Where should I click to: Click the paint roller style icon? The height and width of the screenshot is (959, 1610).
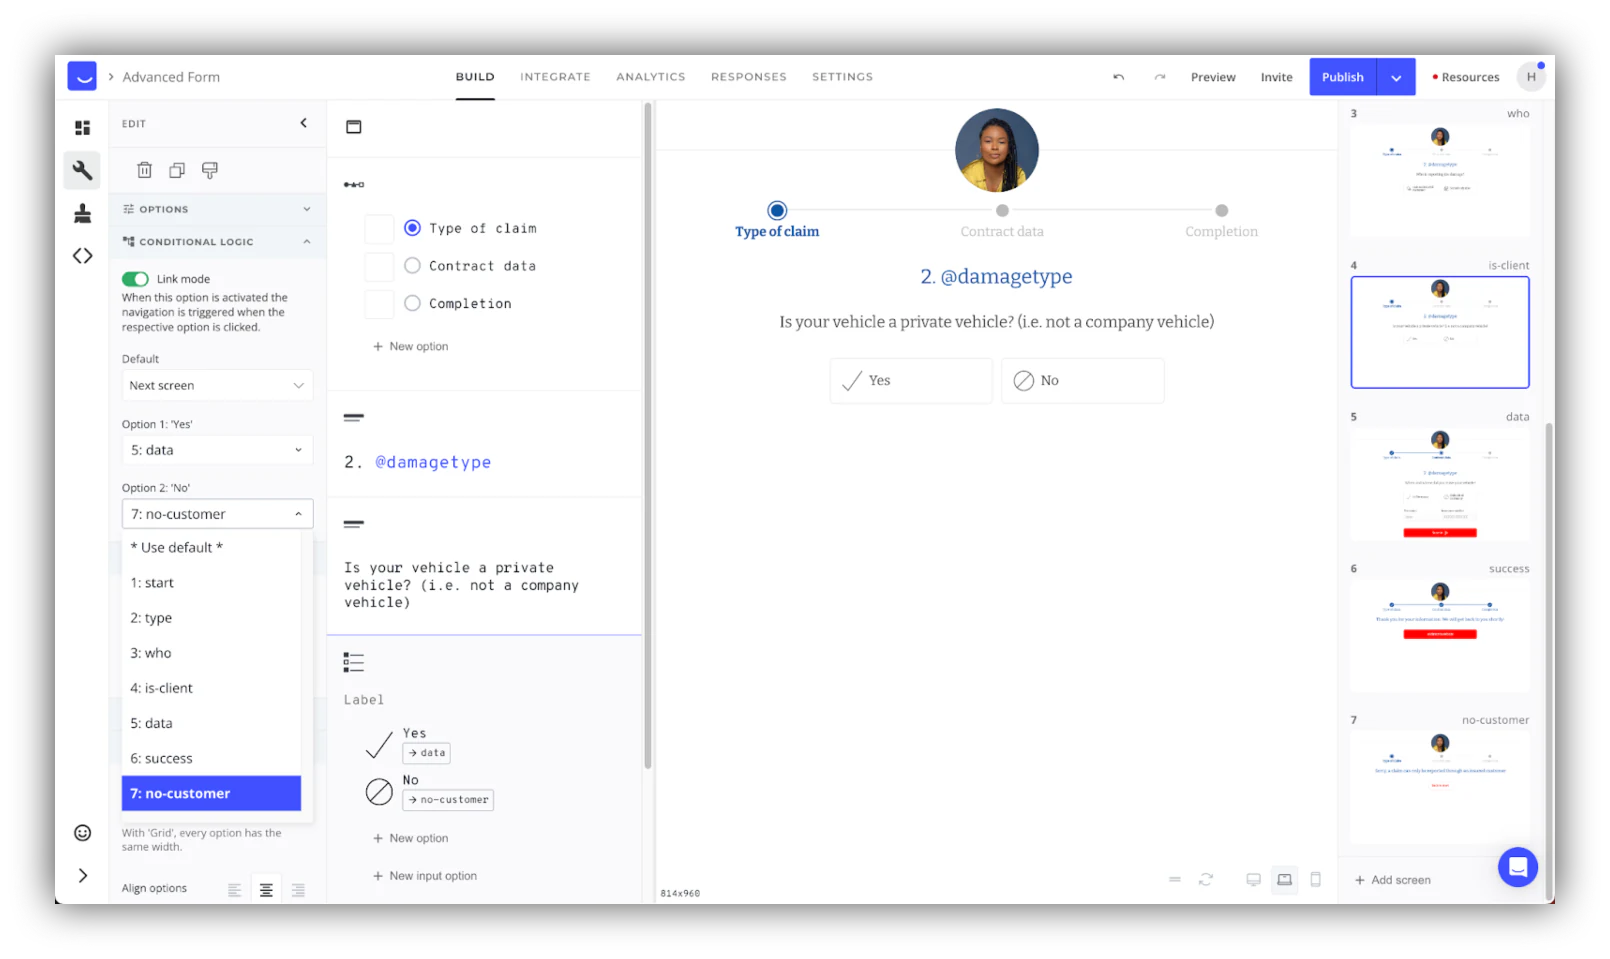click(x=210, y=170)
